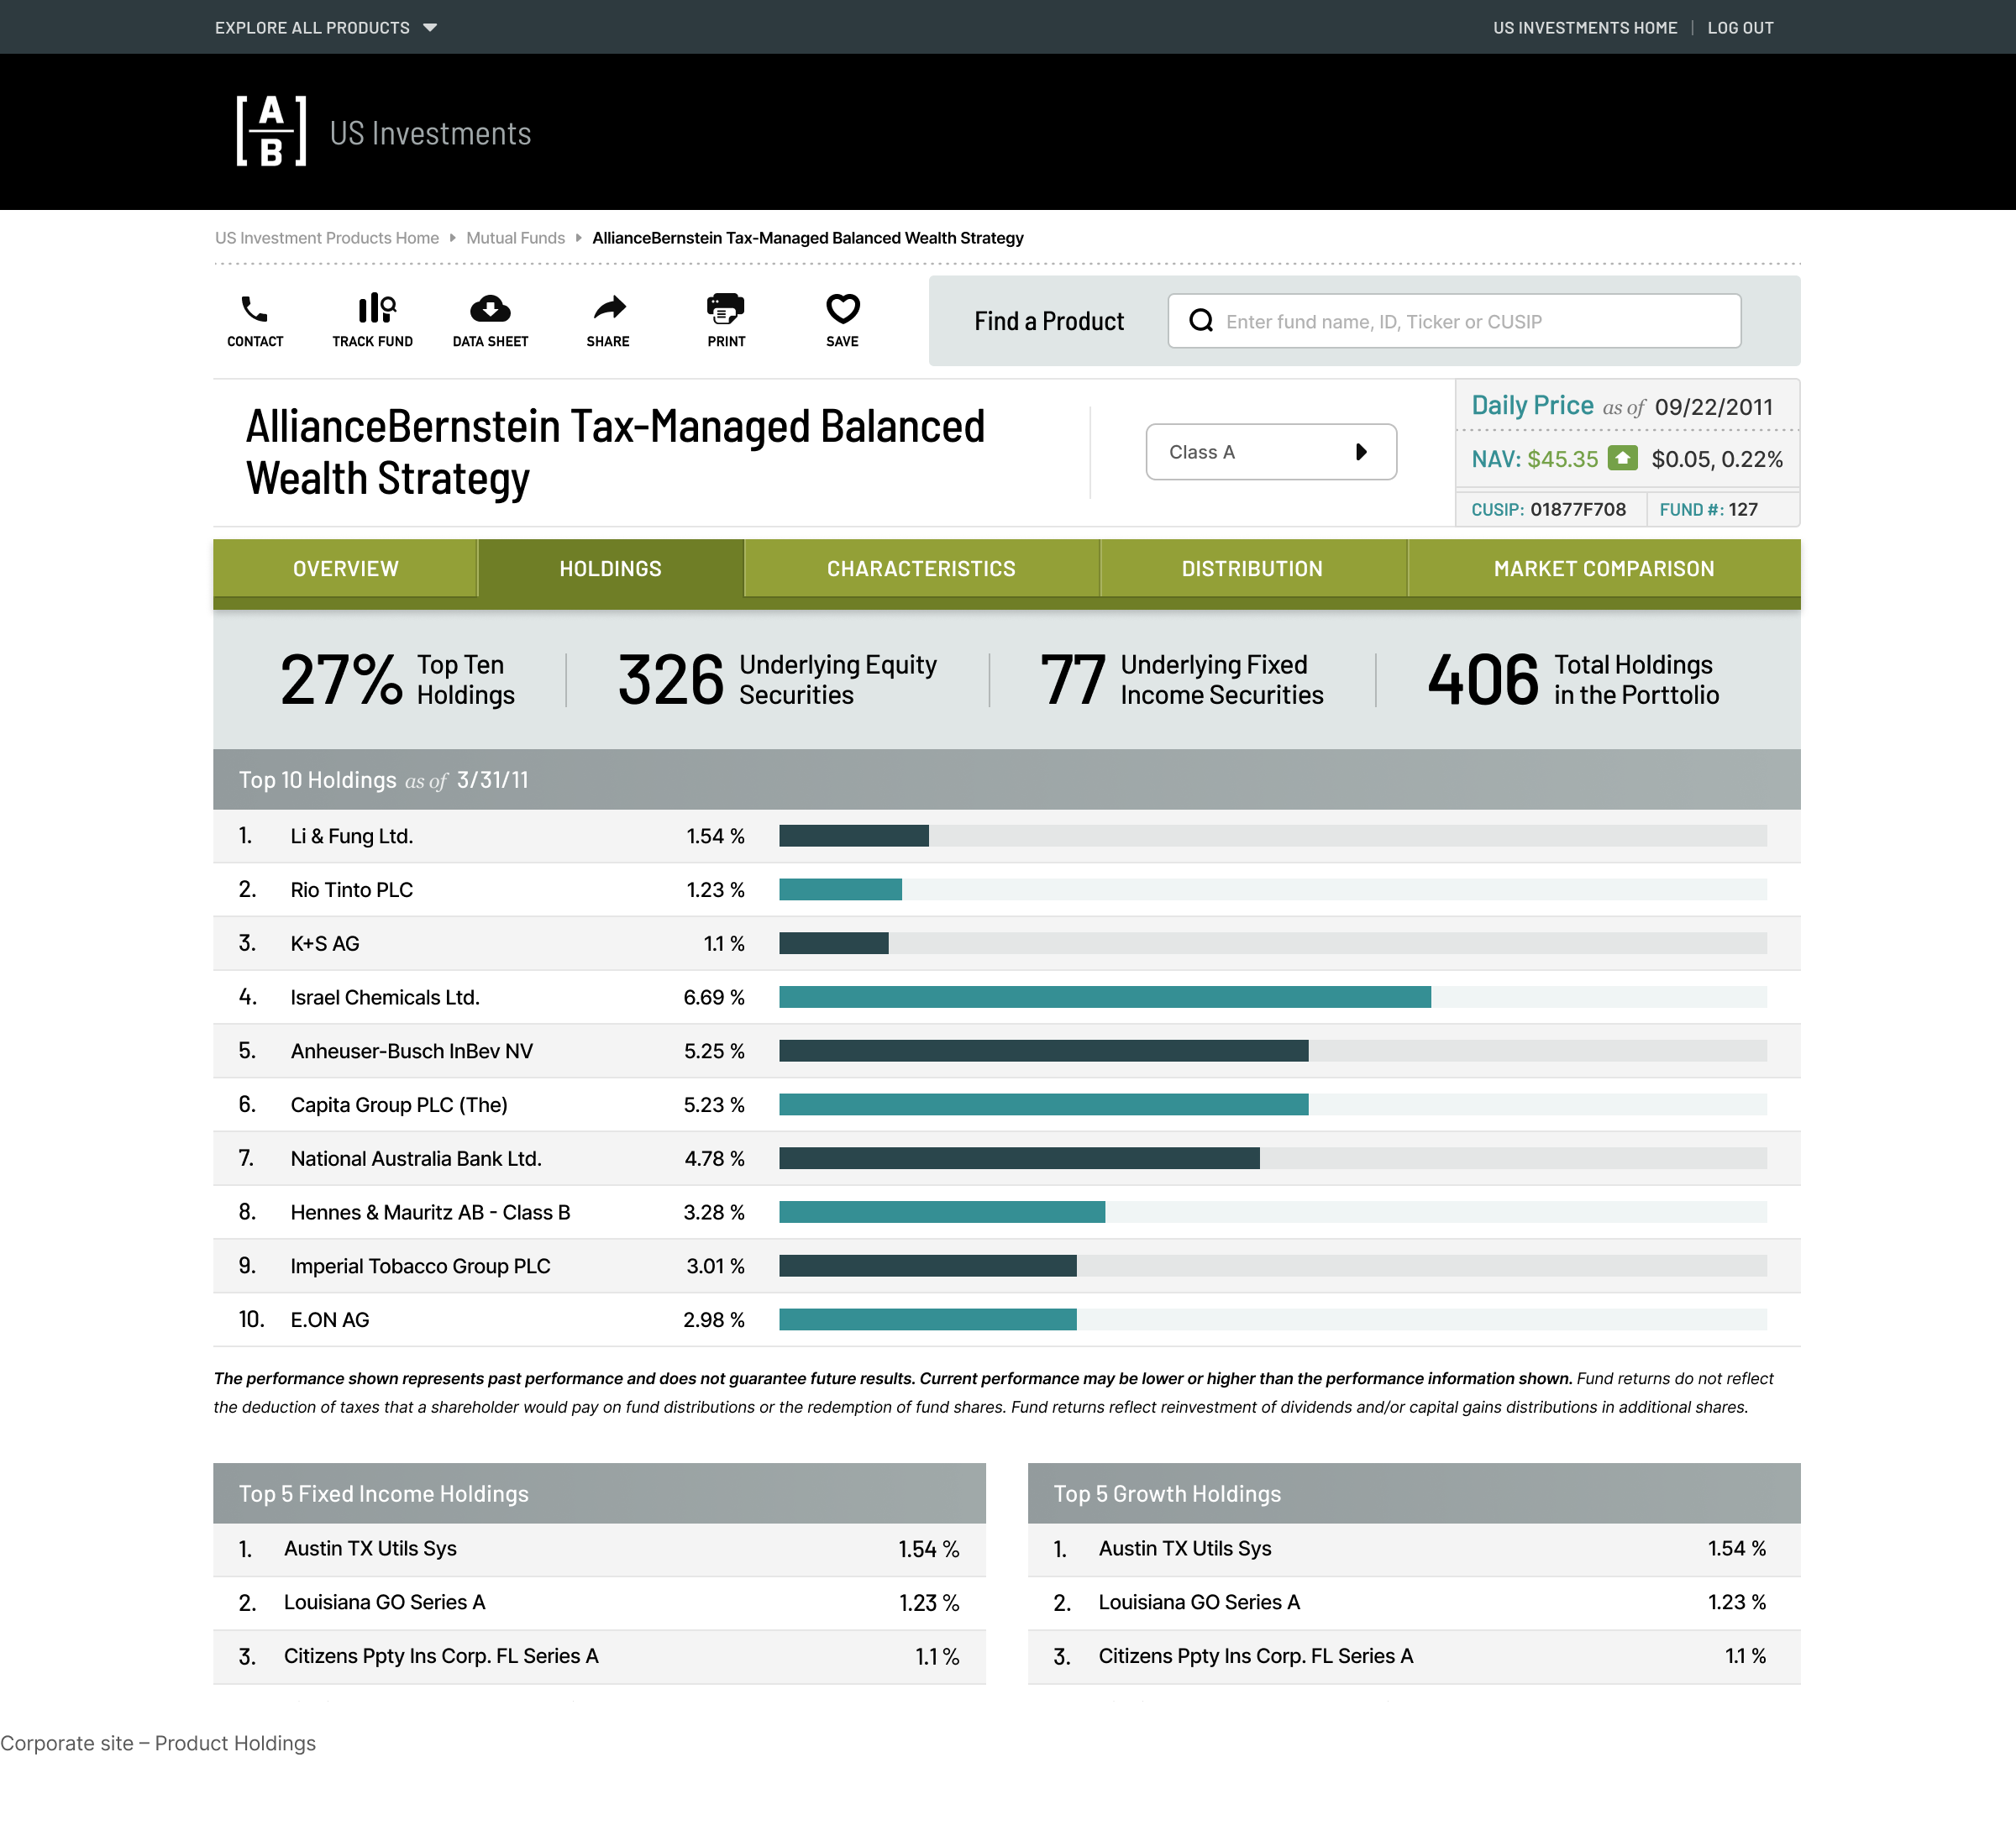Click Imperial Tobacco Group PLC holding name

(x=420, y=1266)
